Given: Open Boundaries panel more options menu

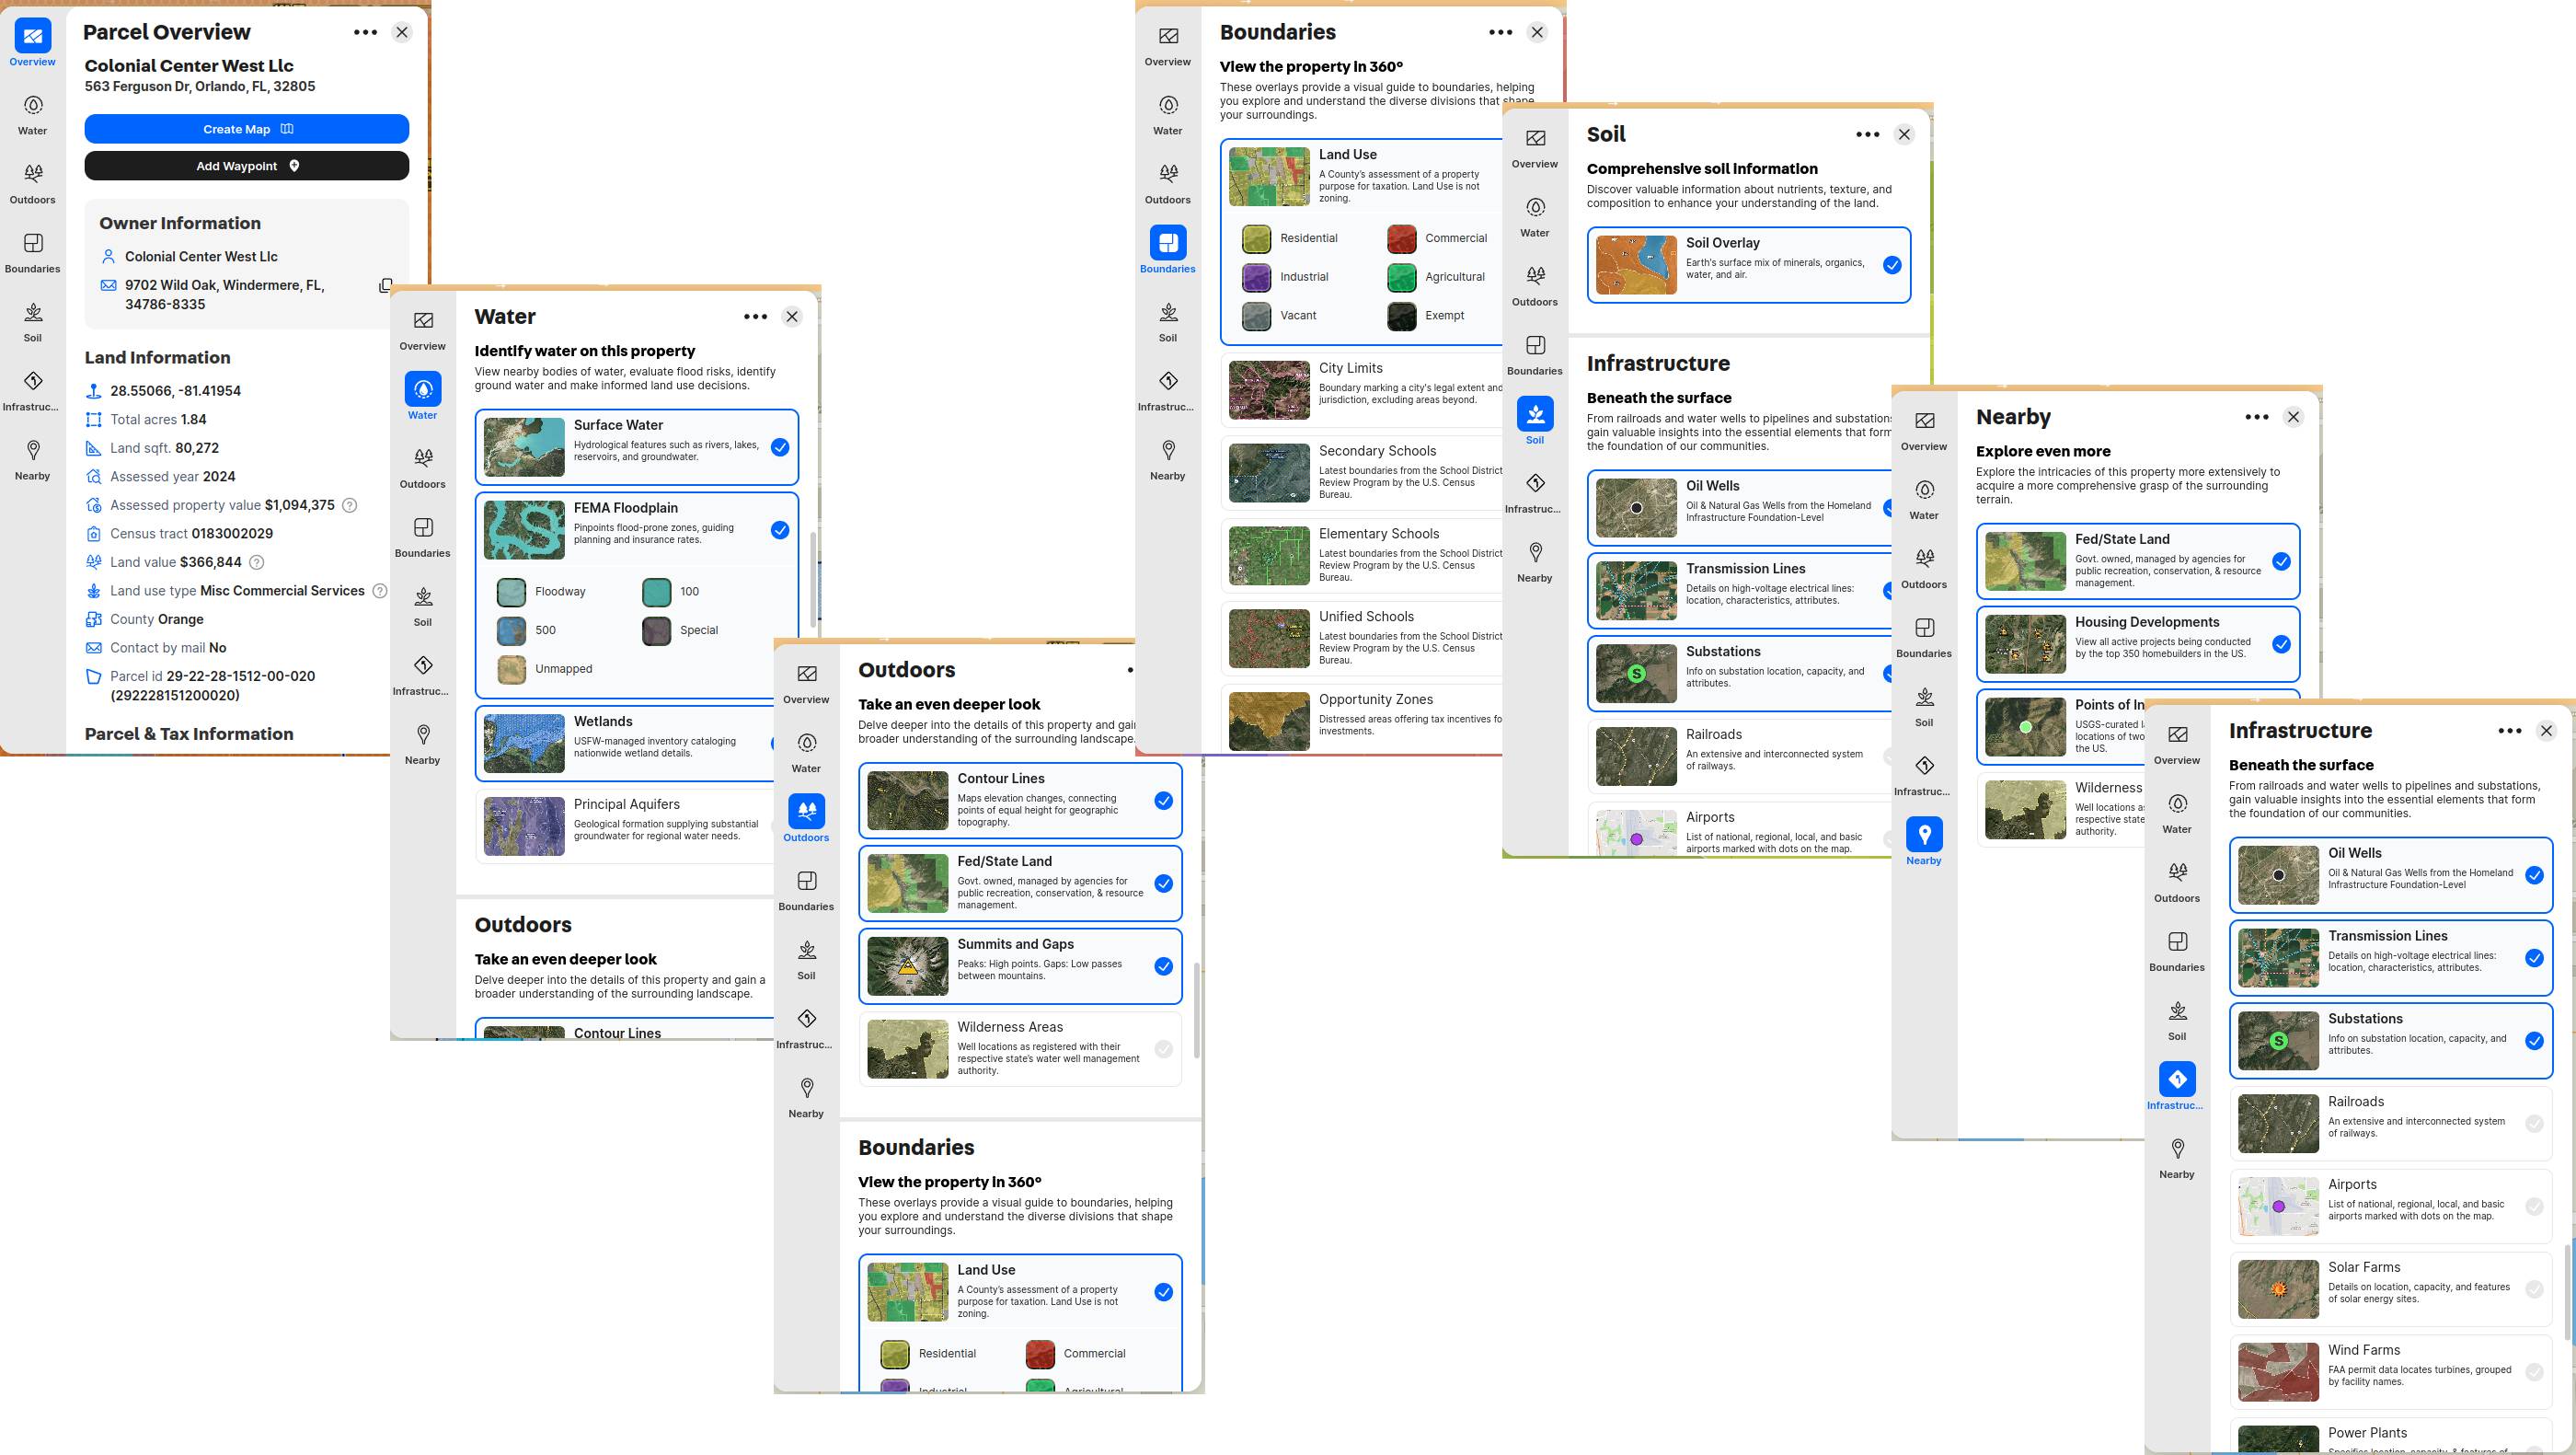Looking at the screenshot, I should [x=1500, y=32].
